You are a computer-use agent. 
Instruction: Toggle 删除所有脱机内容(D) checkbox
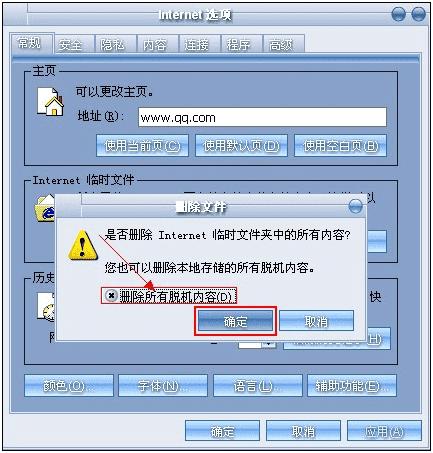tap(111, 295)
